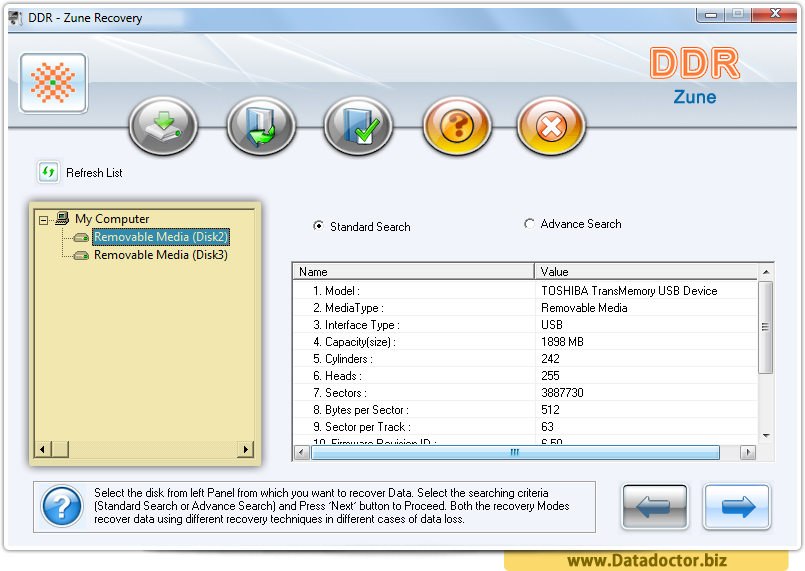Select Removable Media (Disk3) in the tree
Viewport: 805px width, 571px height.
(x=161, y=255)
